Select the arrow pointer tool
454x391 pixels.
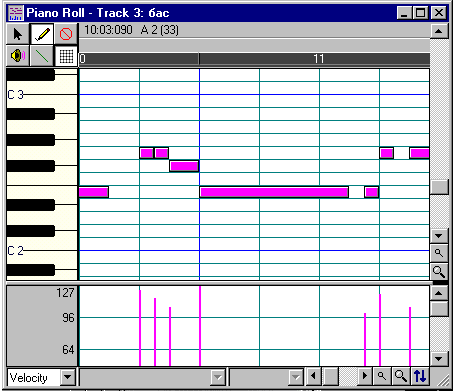(x=18, y=34)
